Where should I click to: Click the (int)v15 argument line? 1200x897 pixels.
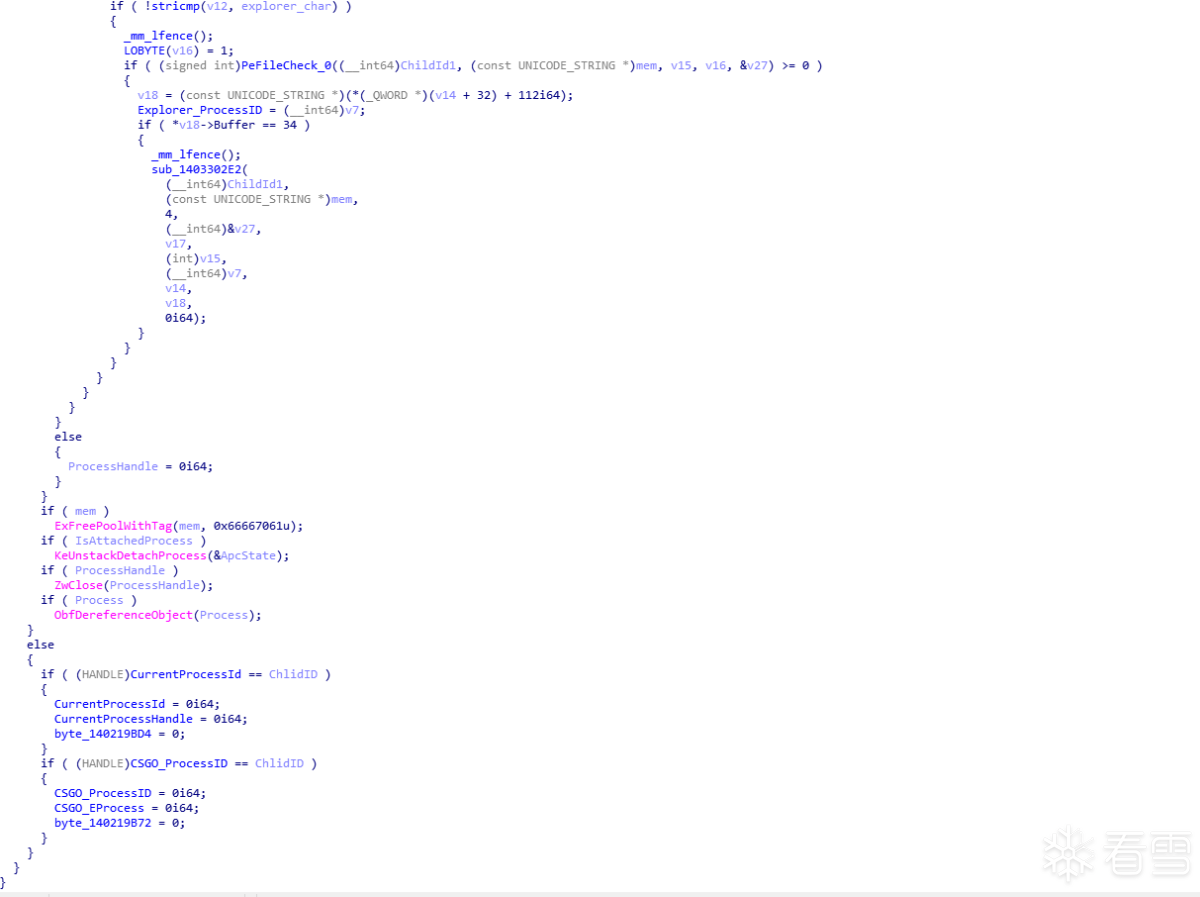196,259
